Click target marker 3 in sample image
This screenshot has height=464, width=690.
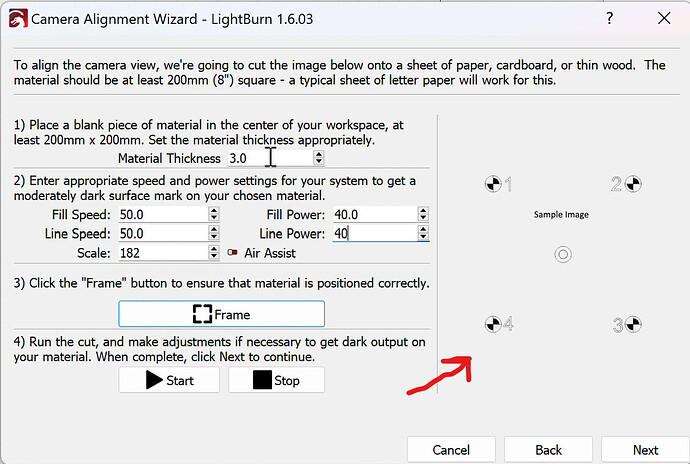point(633,324)
